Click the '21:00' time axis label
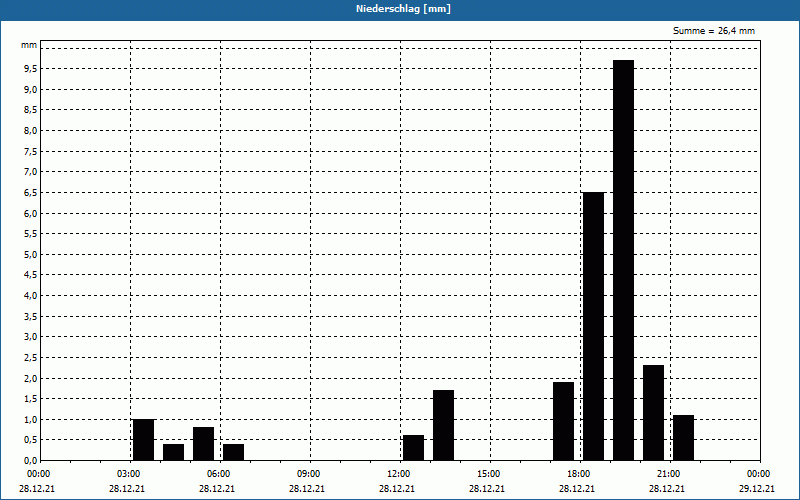The height and width of the screenshot is (500, 800). tap(668, 474)
